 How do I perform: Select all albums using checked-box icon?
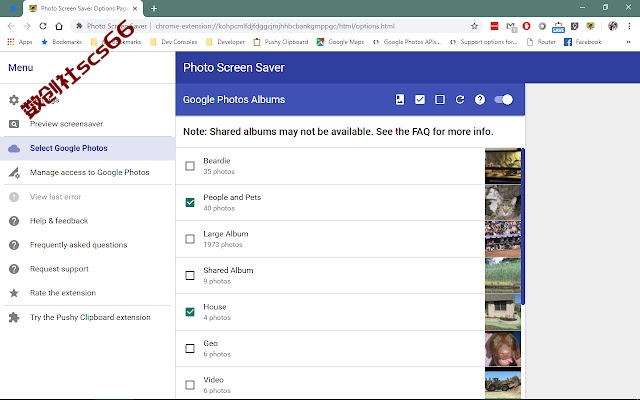pos(420,100)
